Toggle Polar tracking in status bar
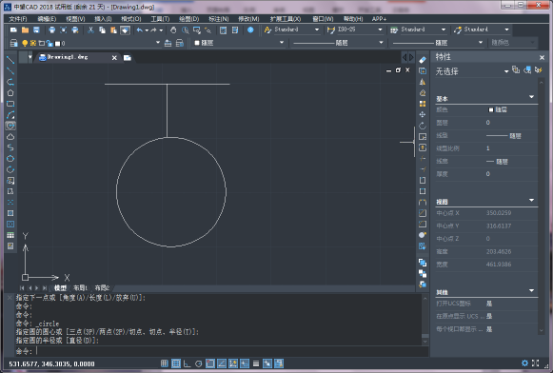 click(x=199, y=363)
